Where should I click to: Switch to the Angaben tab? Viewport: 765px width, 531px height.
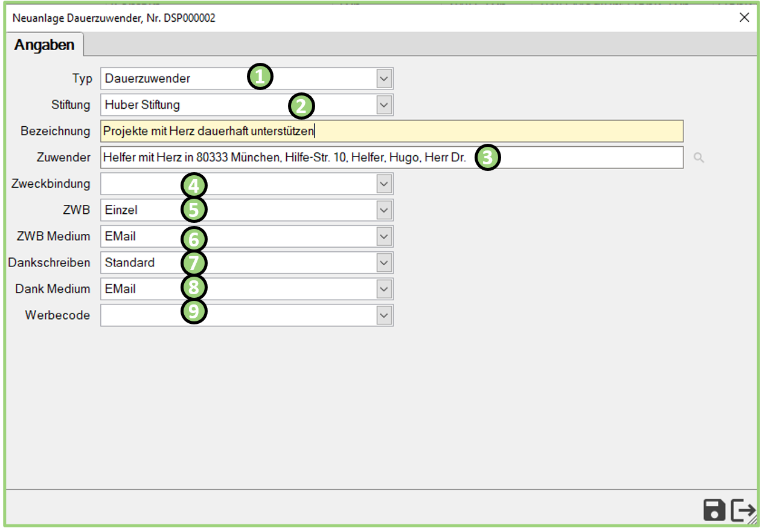(x=46, y=45)
